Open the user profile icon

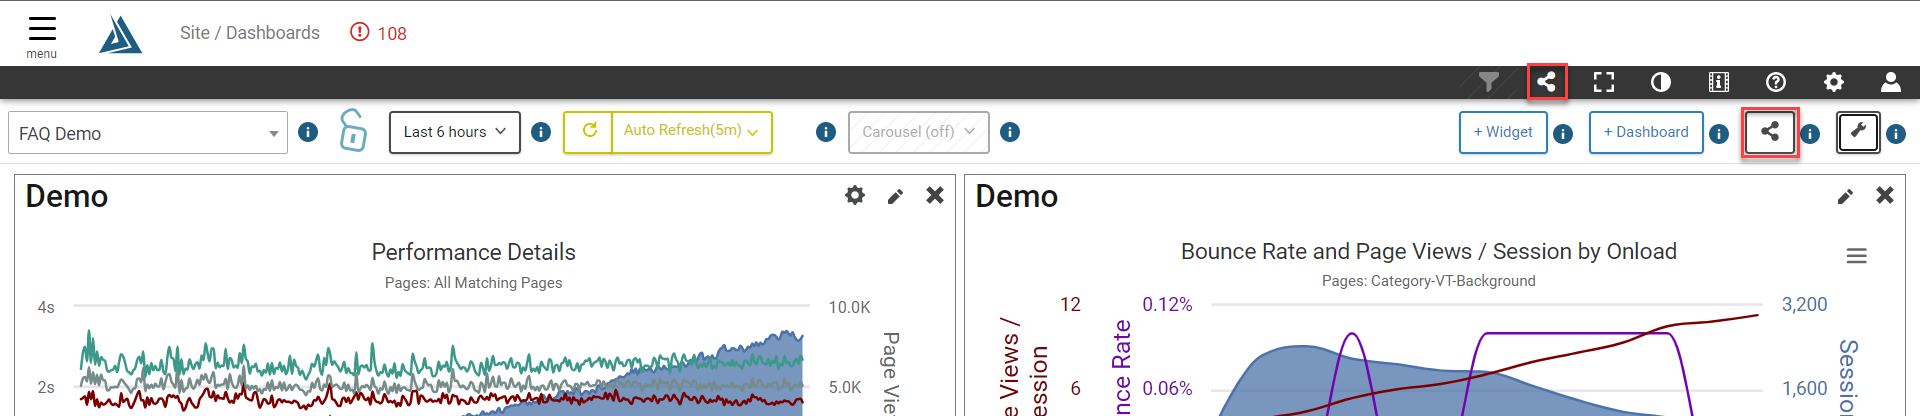point(1891,82)
